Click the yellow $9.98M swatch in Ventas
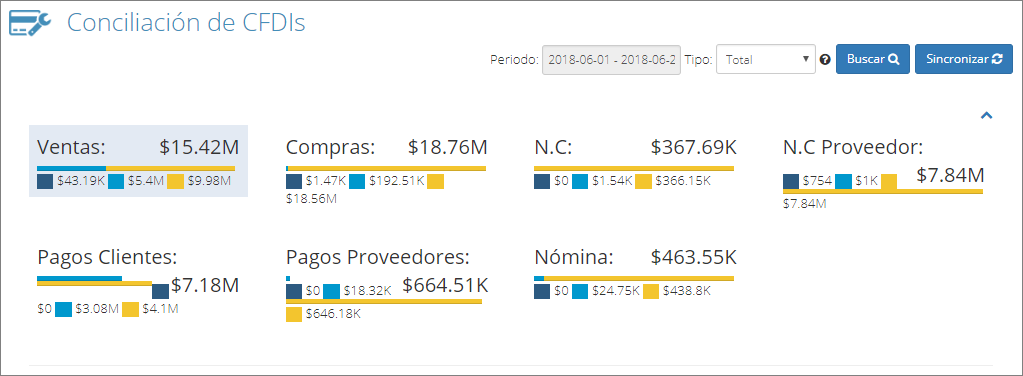1023x376 pixels. click(176, 181)
